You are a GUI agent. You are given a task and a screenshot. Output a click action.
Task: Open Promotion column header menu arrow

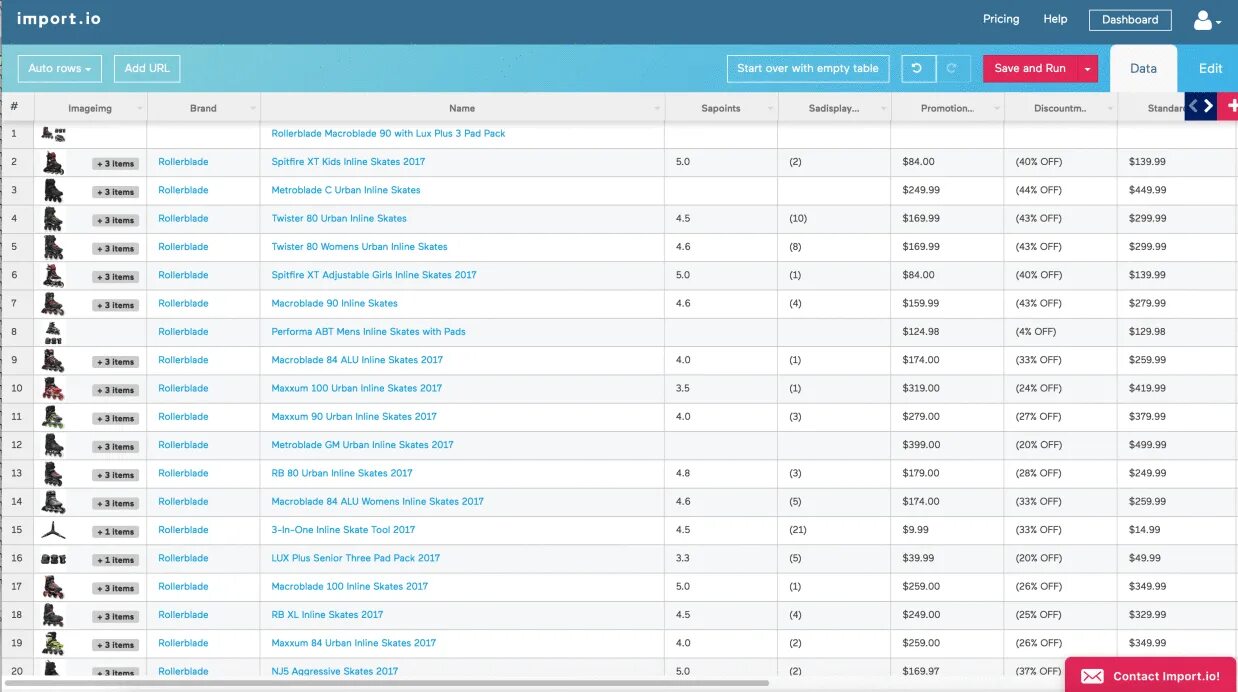click(x=996, y=109)
